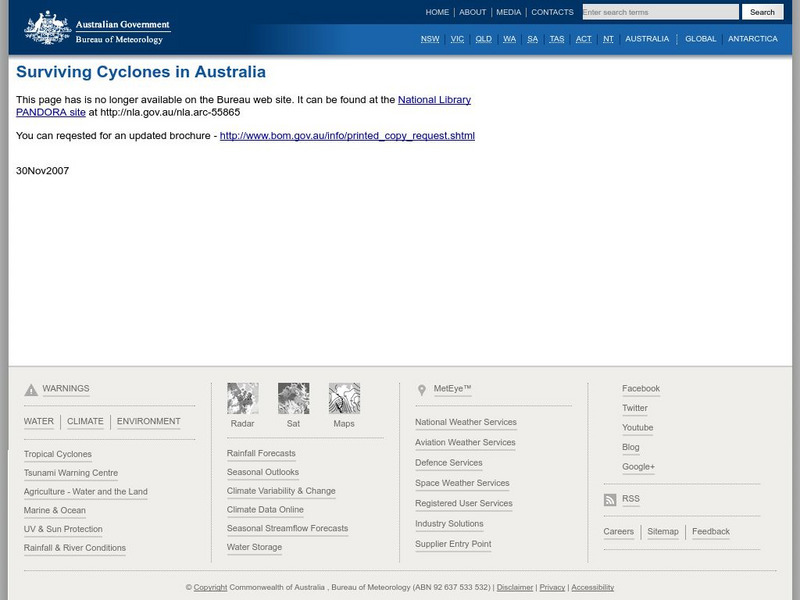Image resolution: width=800 pixels, height=600 pixels.
Task: Open Climate Data Online link
Action: pos(265,510)
